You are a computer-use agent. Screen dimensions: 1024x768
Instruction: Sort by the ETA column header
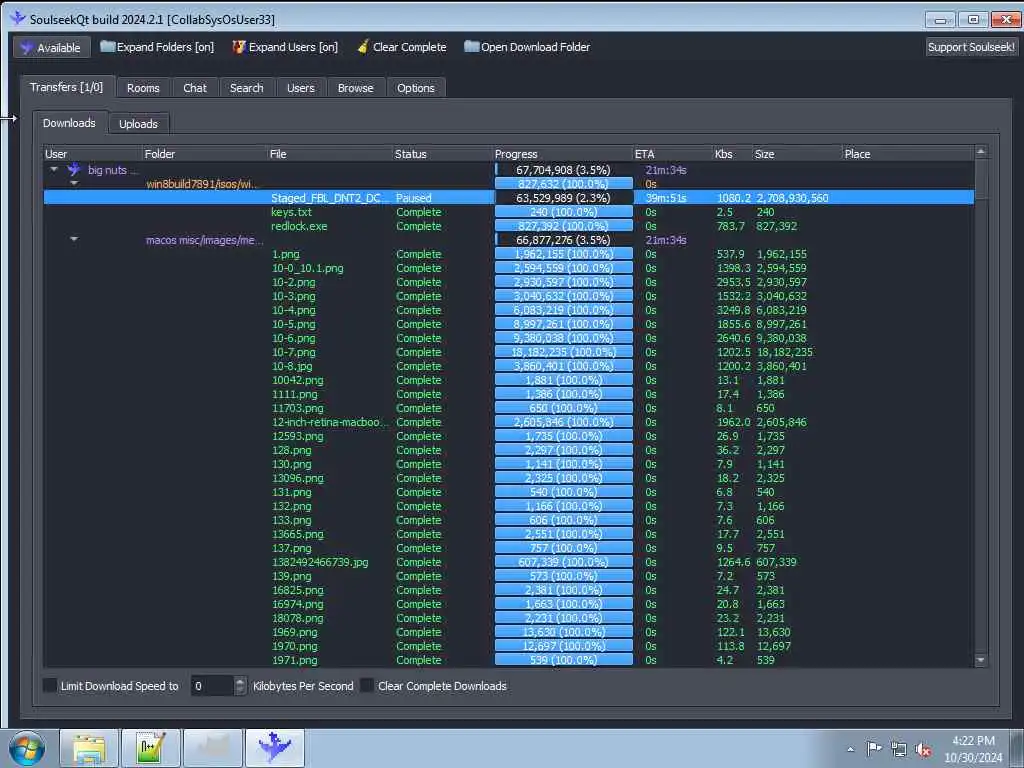pyautogui.click(x=673, y=154)
